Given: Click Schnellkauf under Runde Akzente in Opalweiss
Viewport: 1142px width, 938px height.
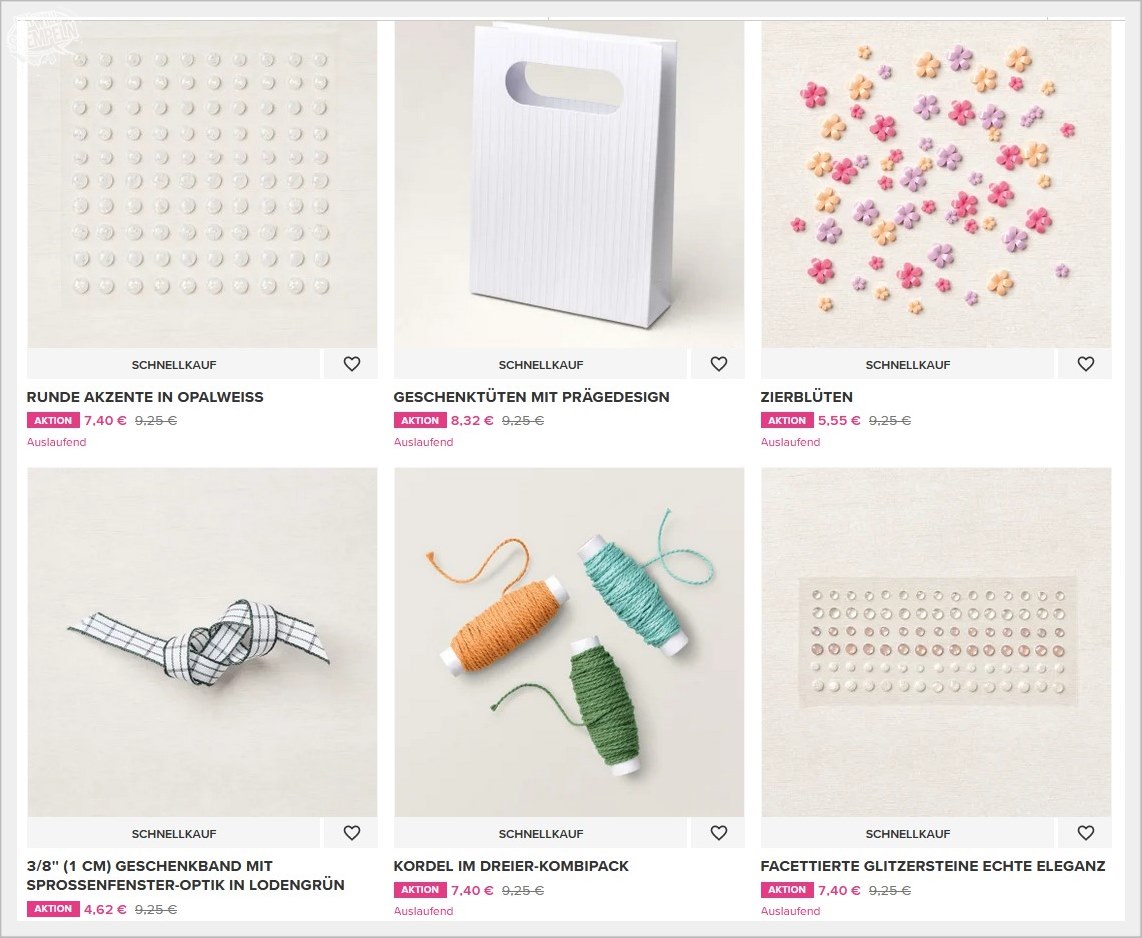Looking at the screenshot, I should tap(174, 365).
